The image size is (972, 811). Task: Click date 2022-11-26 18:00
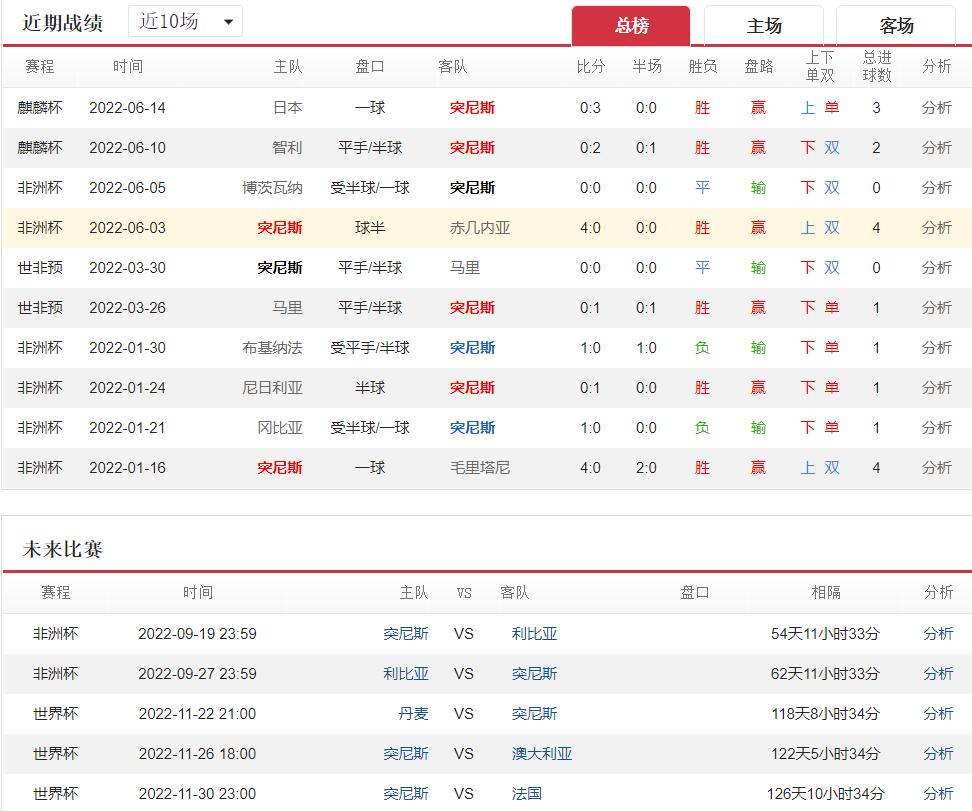tap(197, 753)
